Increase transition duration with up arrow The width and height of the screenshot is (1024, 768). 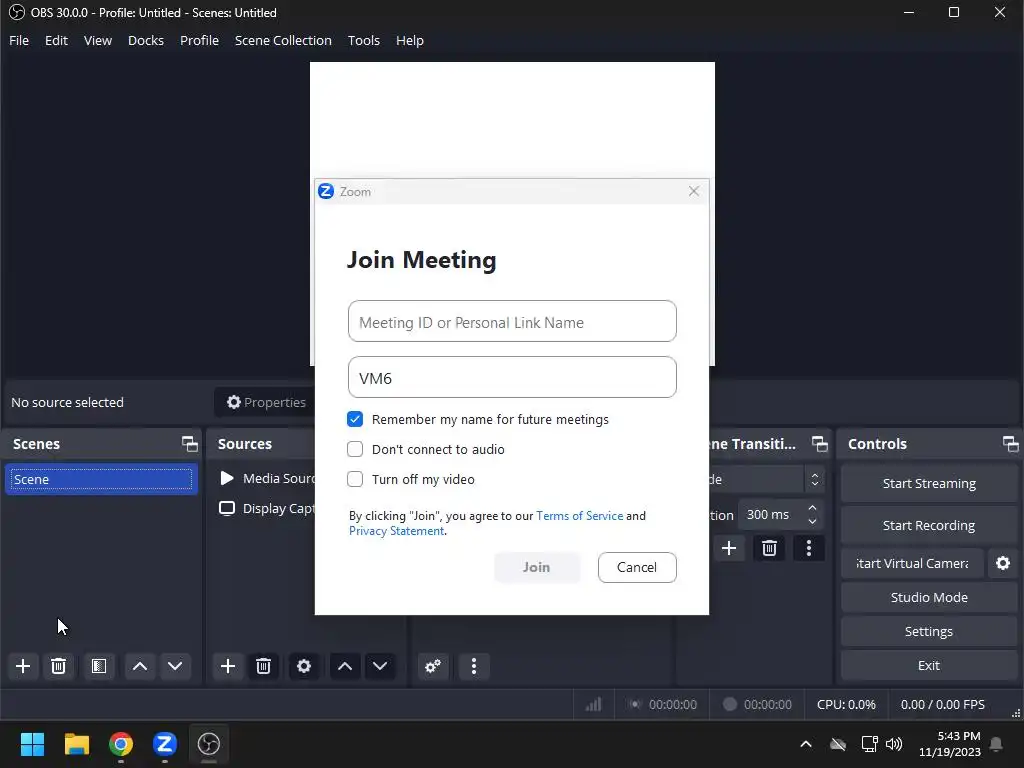(812, 508)
